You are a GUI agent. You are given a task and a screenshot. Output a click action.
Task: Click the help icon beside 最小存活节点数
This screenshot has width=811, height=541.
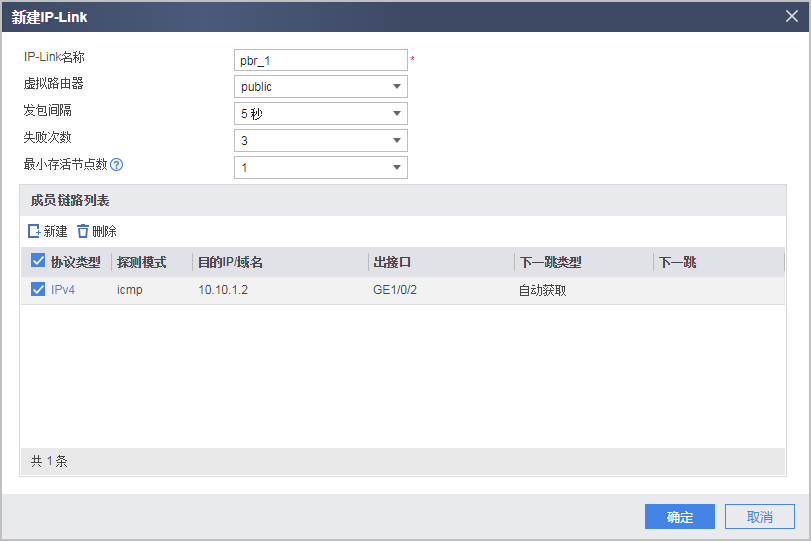tap(116, 165)
